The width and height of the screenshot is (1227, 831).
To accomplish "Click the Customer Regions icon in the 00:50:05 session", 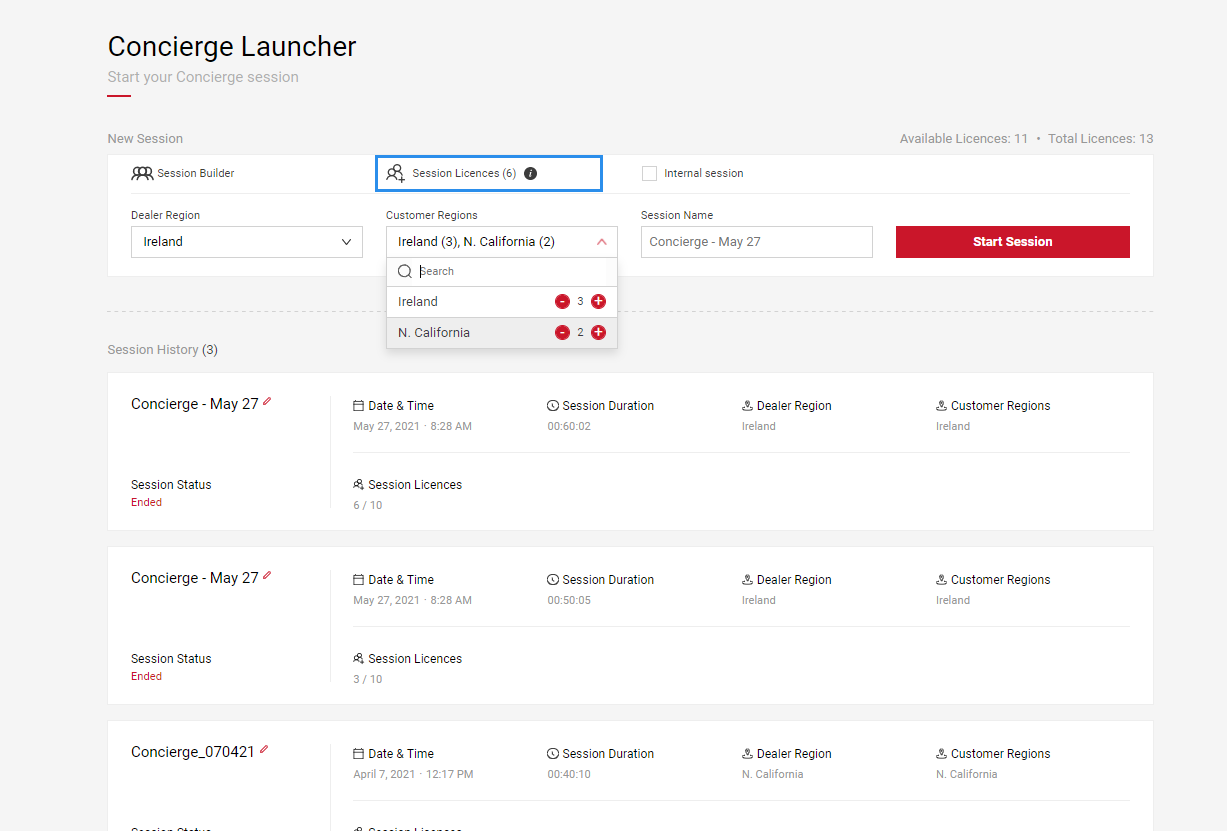I will pyautogui.click(x=941, y=580).
